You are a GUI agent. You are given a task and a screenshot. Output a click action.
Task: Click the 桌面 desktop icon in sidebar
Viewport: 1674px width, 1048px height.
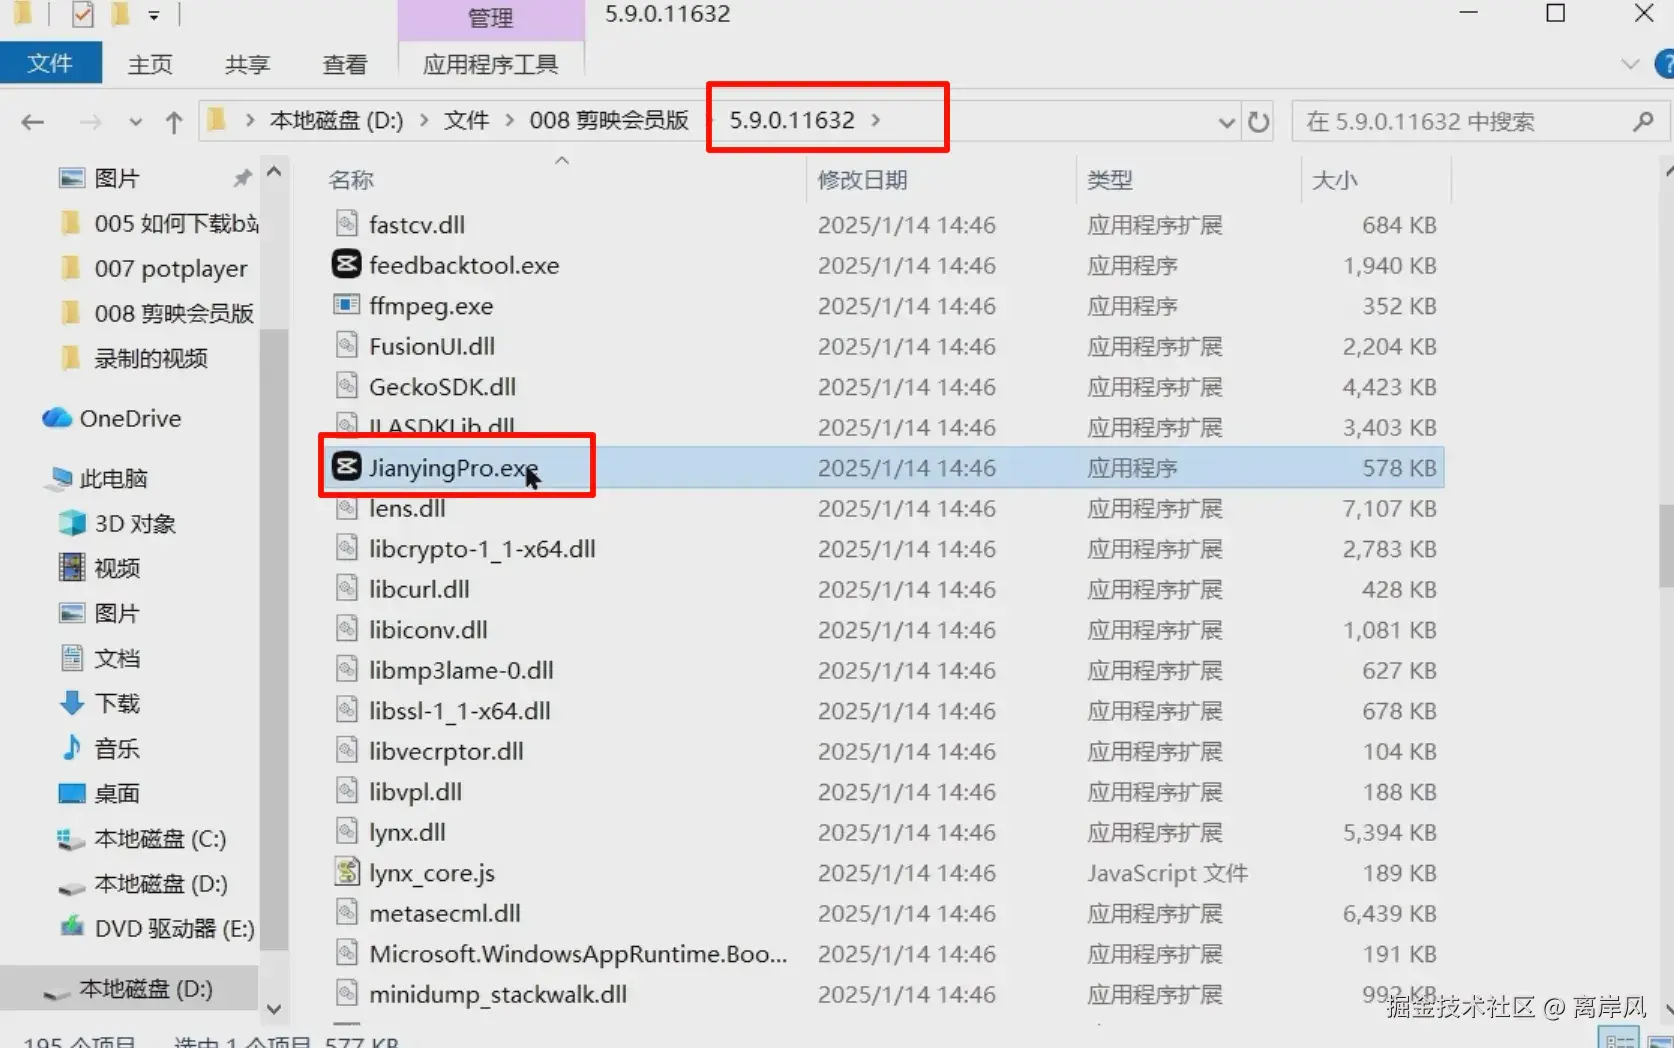(72, 793)
